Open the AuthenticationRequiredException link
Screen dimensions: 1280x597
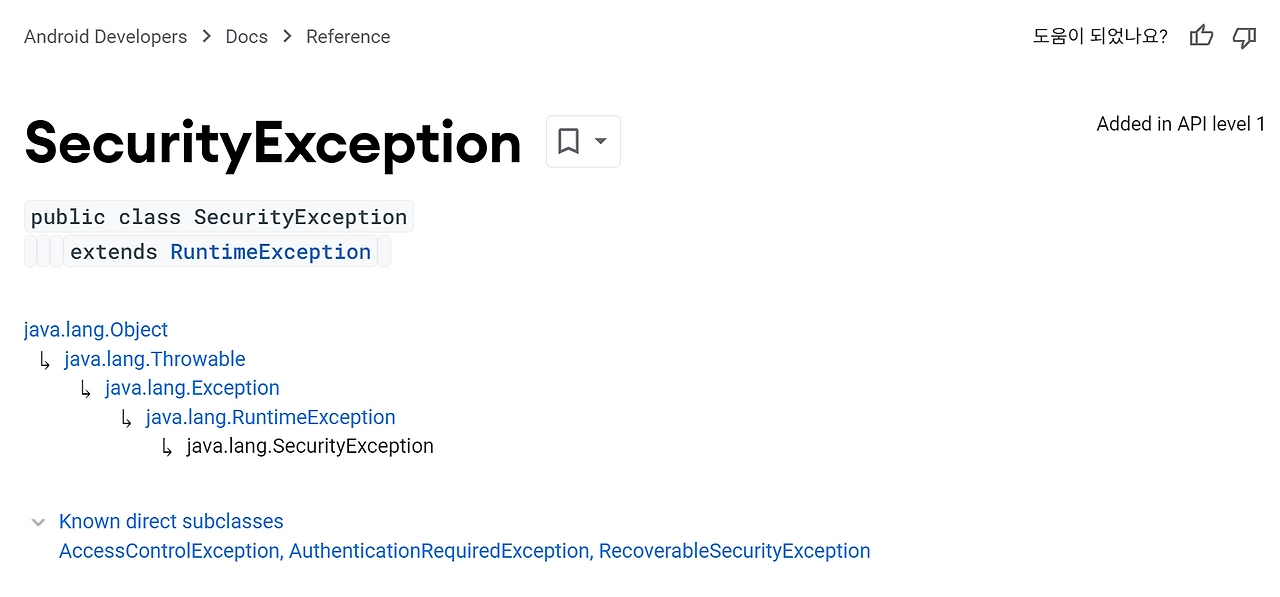pos(439,550)
